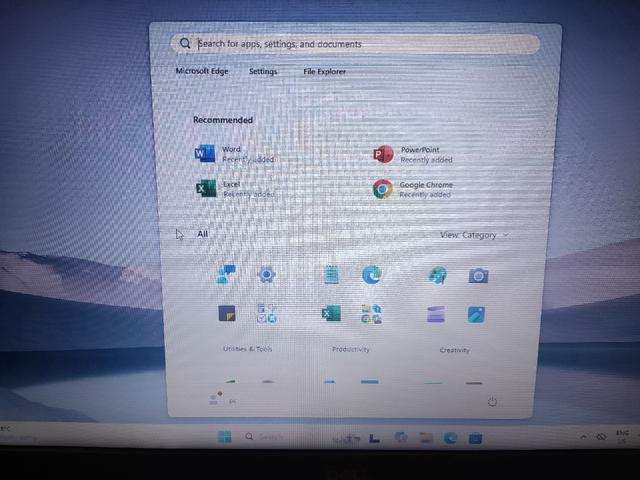
Task: Open the remaining Productivity apps cluster
Action: click(371, 314)
